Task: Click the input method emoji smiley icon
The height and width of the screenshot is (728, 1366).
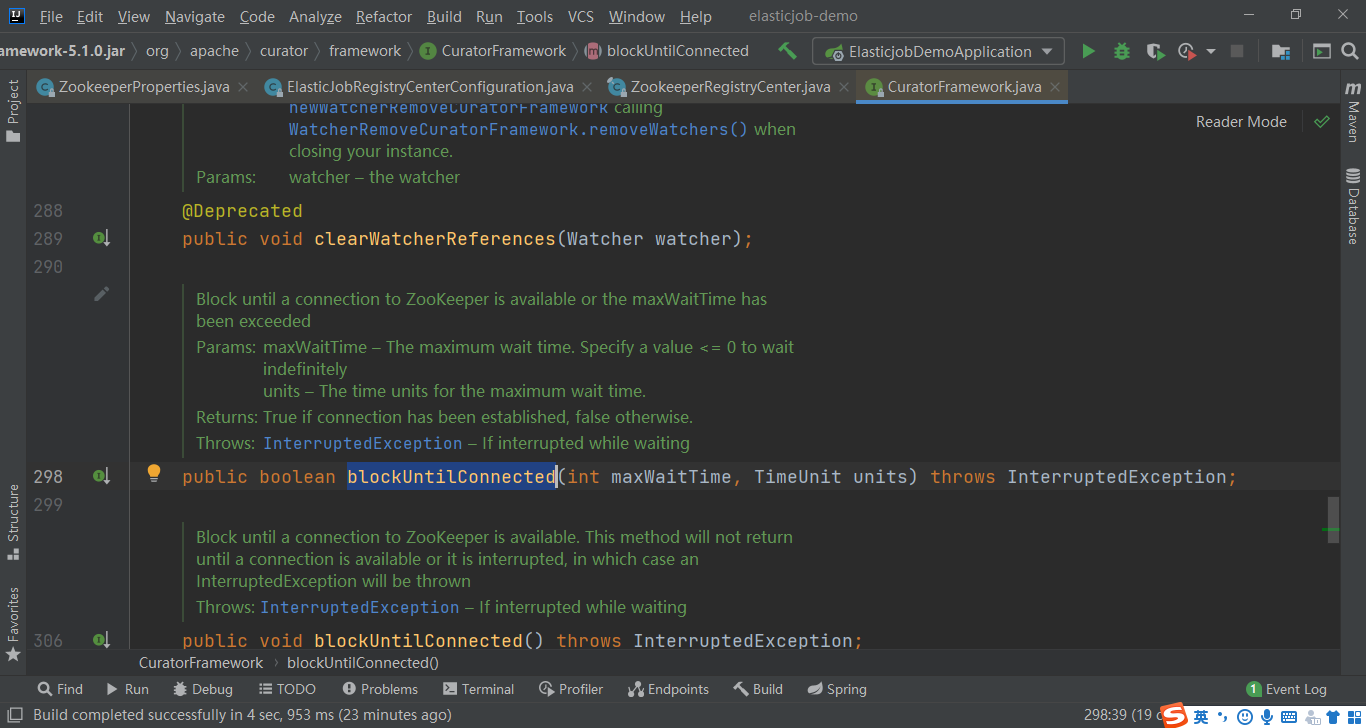Action: point(1245,716)
